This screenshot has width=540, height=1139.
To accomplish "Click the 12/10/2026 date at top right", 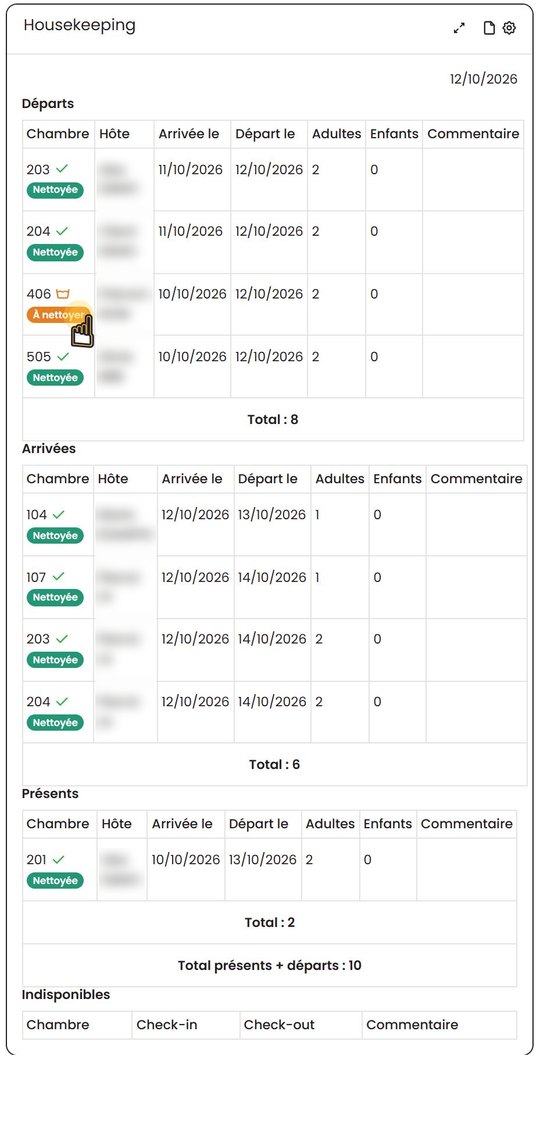I will pos(484,79).
